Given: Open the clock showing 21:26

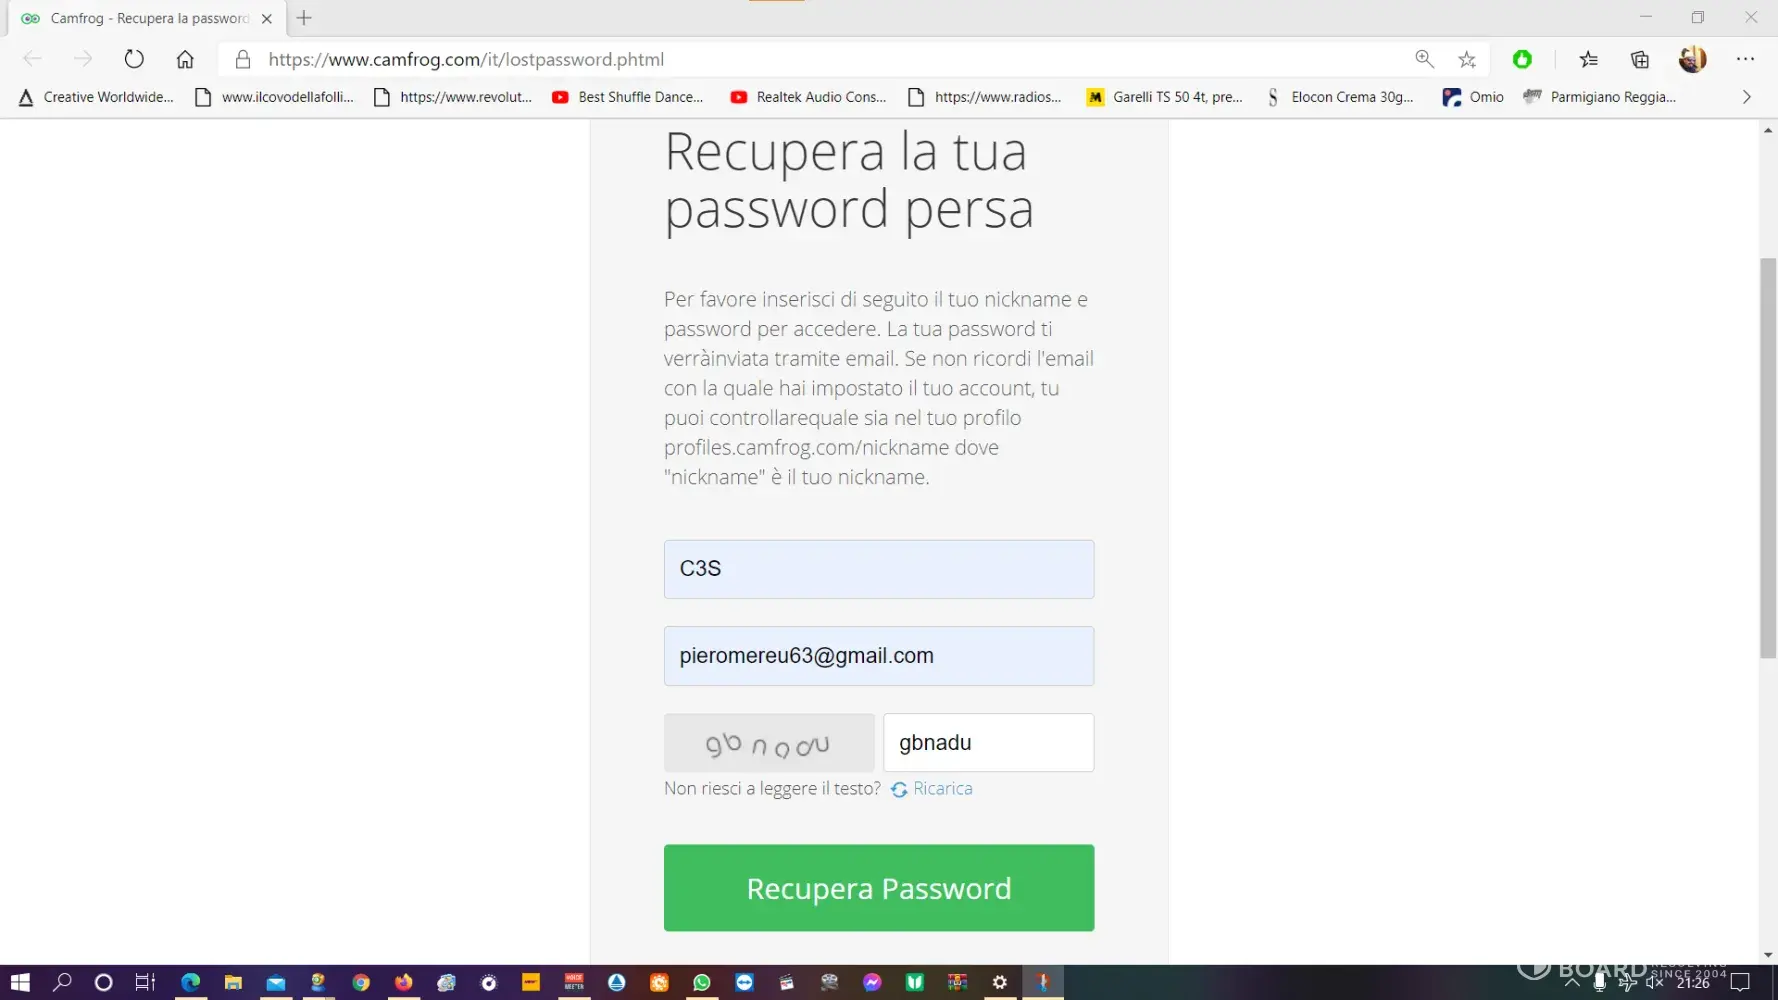Looking at the screenshot, I should point(1693,983).
